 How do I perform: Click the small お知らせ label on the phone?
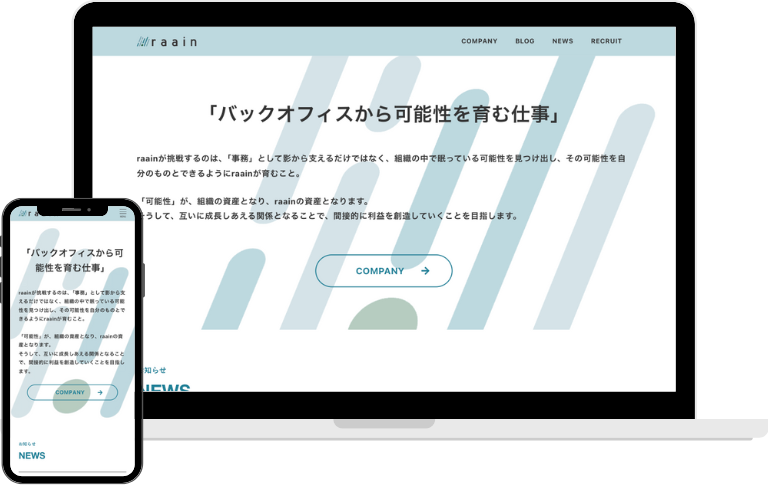pyautogui.click(x=26, y=442)
